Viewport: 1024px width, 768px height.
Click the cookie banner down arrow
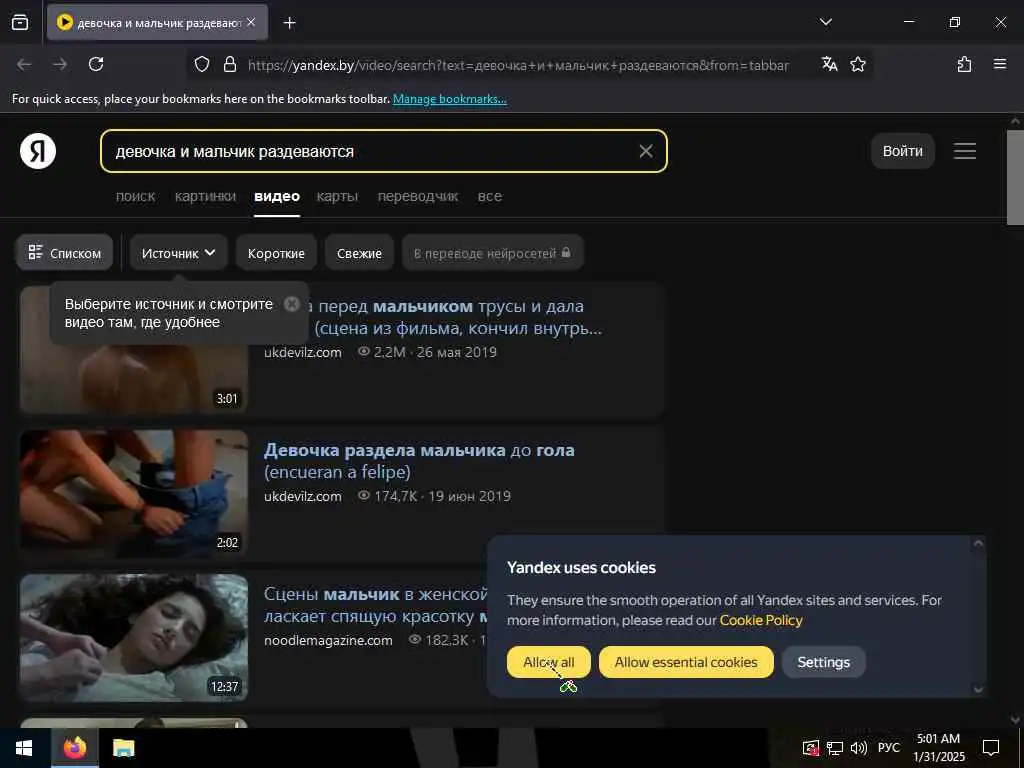[978, 689]
